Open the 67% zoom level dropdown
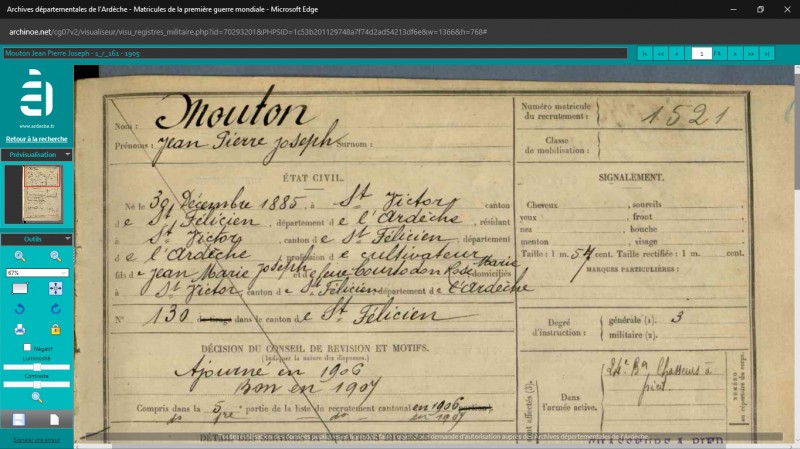 (x=37, y=273)
